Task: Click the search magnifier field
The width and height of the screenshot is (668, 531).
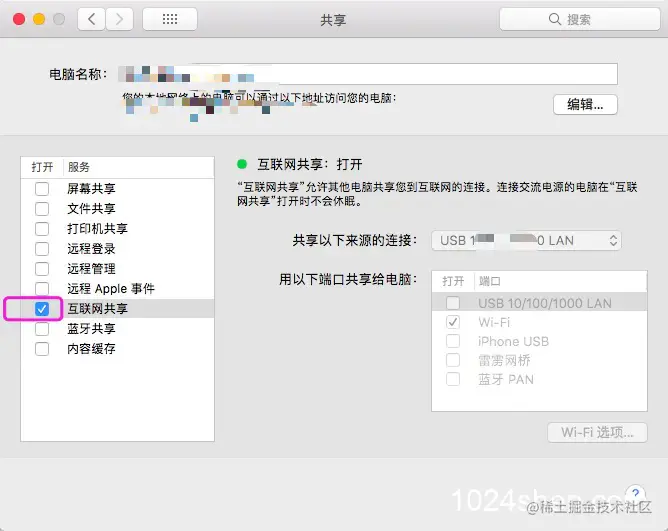Action: pyautogui.click(x=579, y=19)
